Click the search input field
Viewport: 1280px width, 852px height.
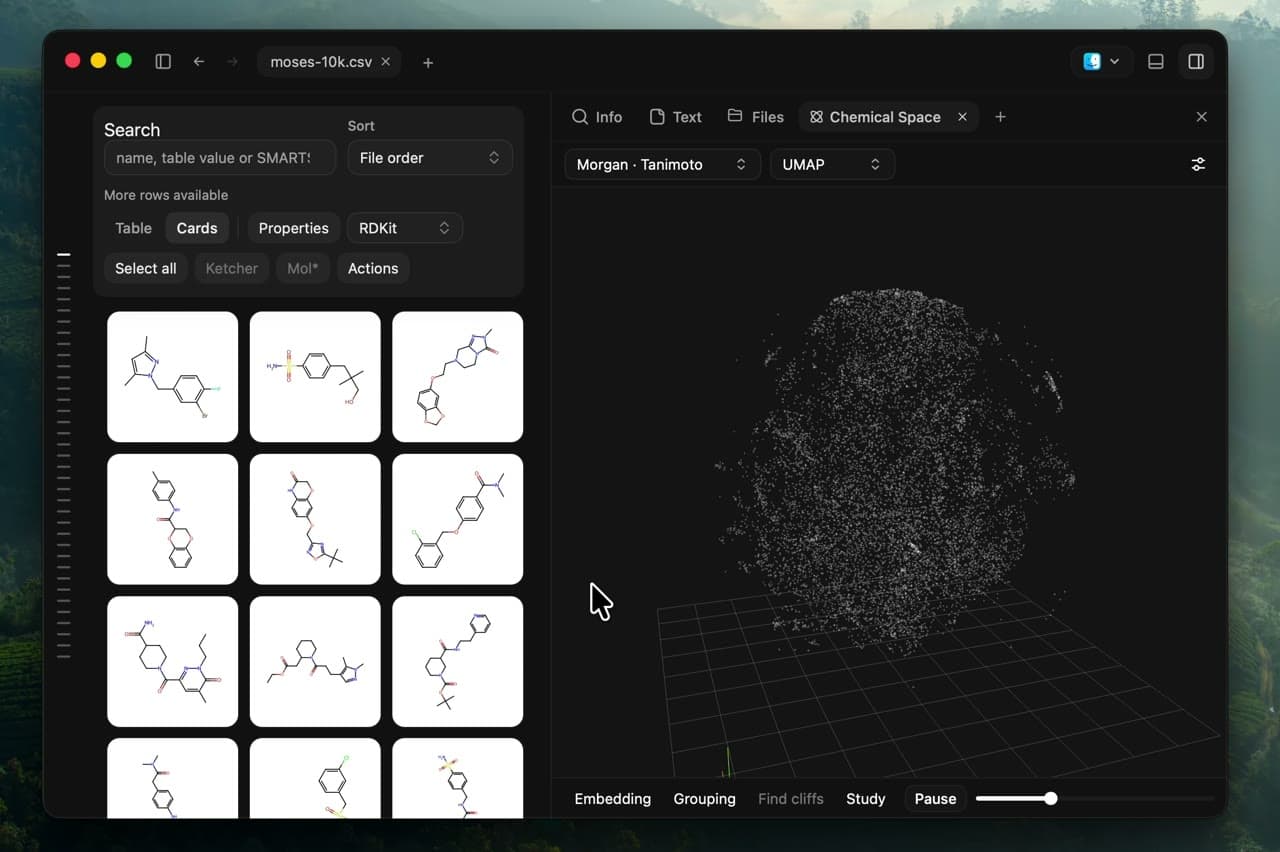220,158
